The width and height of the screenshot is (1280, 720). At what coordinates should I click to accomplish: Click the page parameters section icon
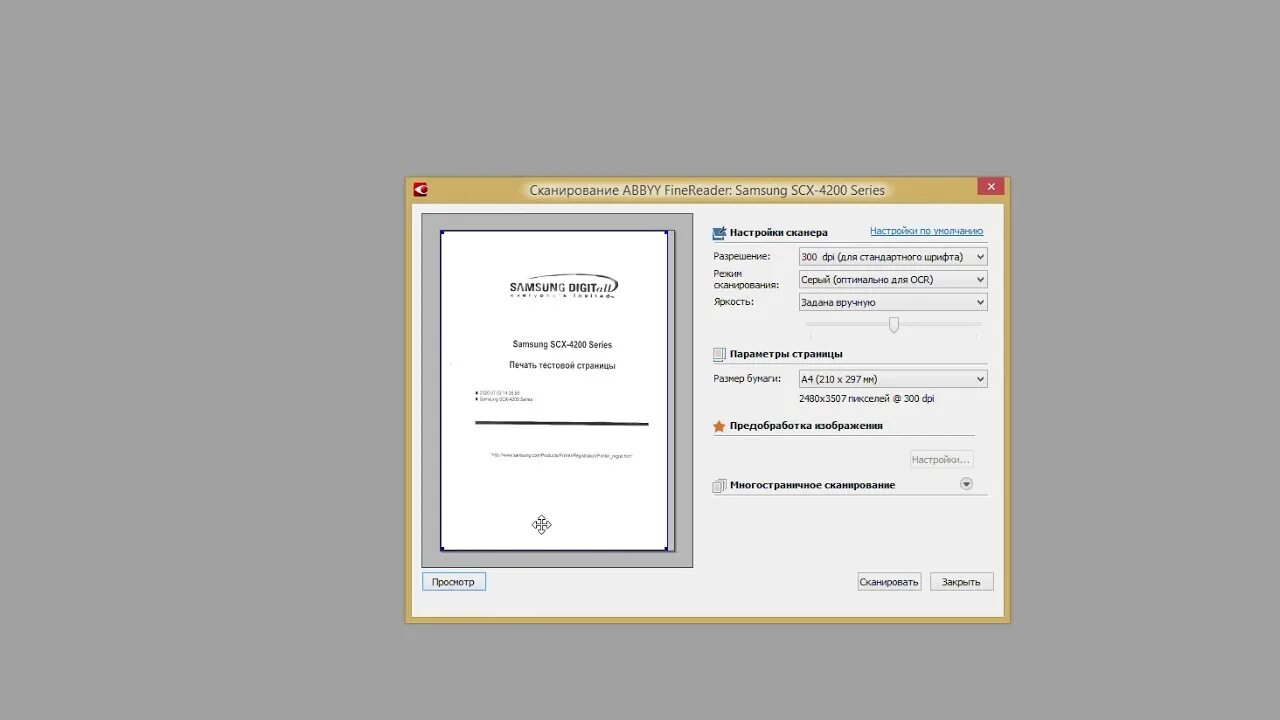719,354
